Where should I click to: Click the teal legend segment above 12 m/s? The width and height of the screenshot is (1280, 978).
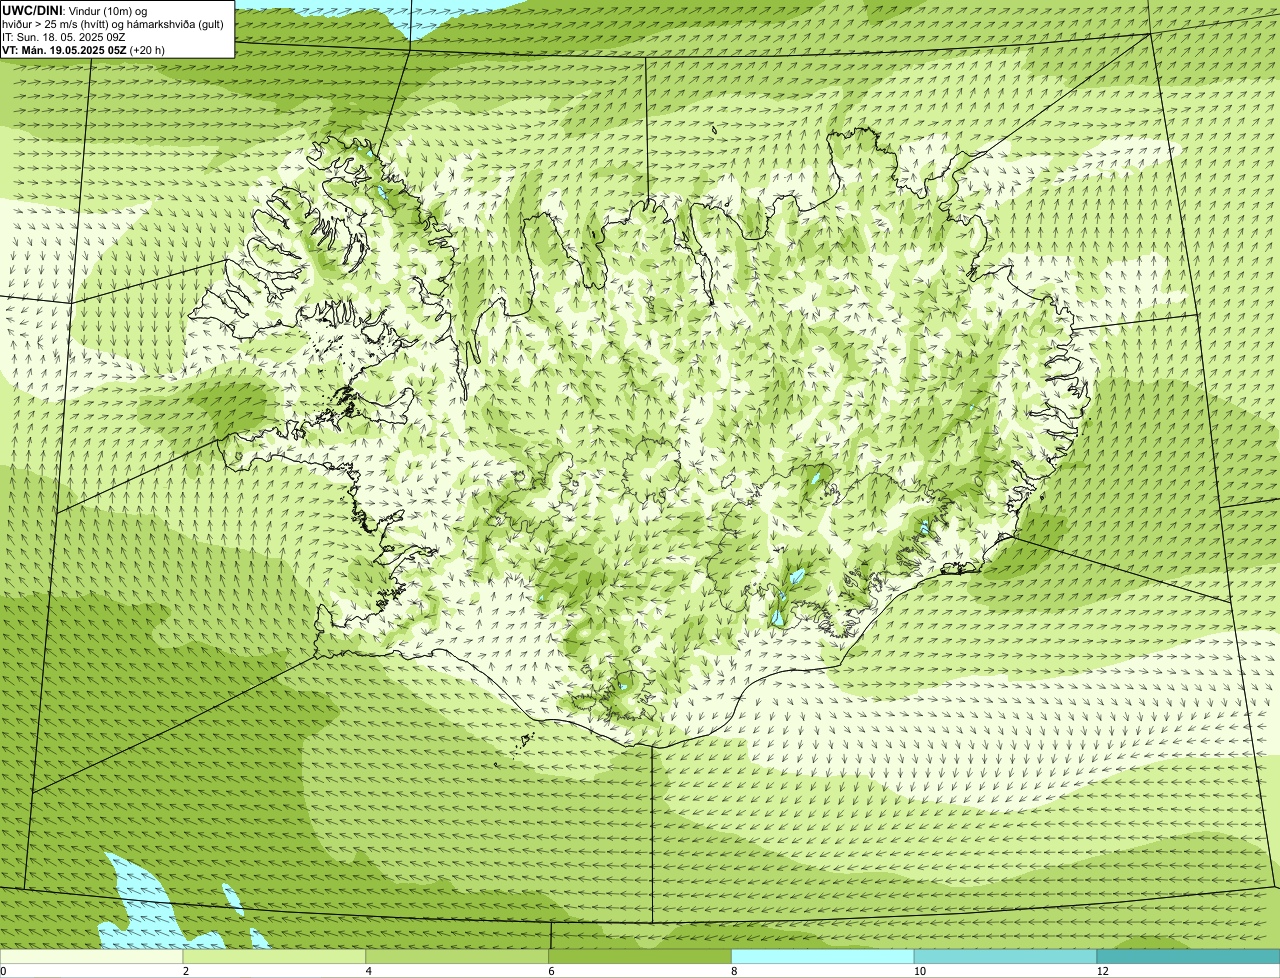(1188, 956)
